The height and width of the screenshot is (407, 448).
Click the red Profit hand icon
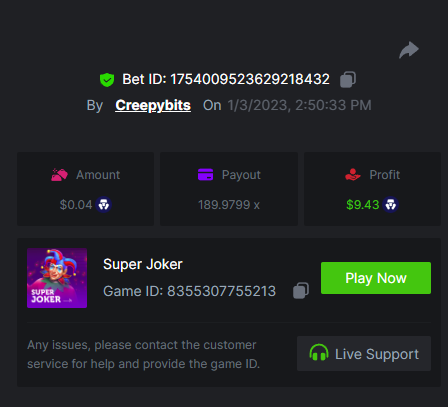click(x=353, y=174)
